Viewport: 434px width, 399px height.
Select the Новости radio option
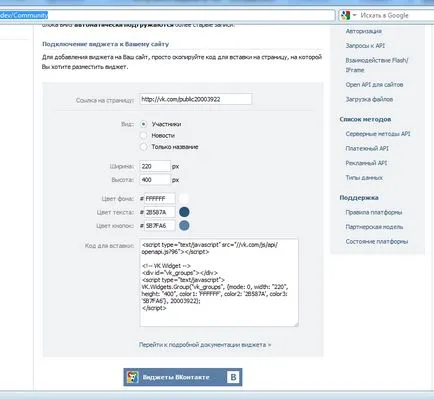pyautogui.click(x=143, y=135)
